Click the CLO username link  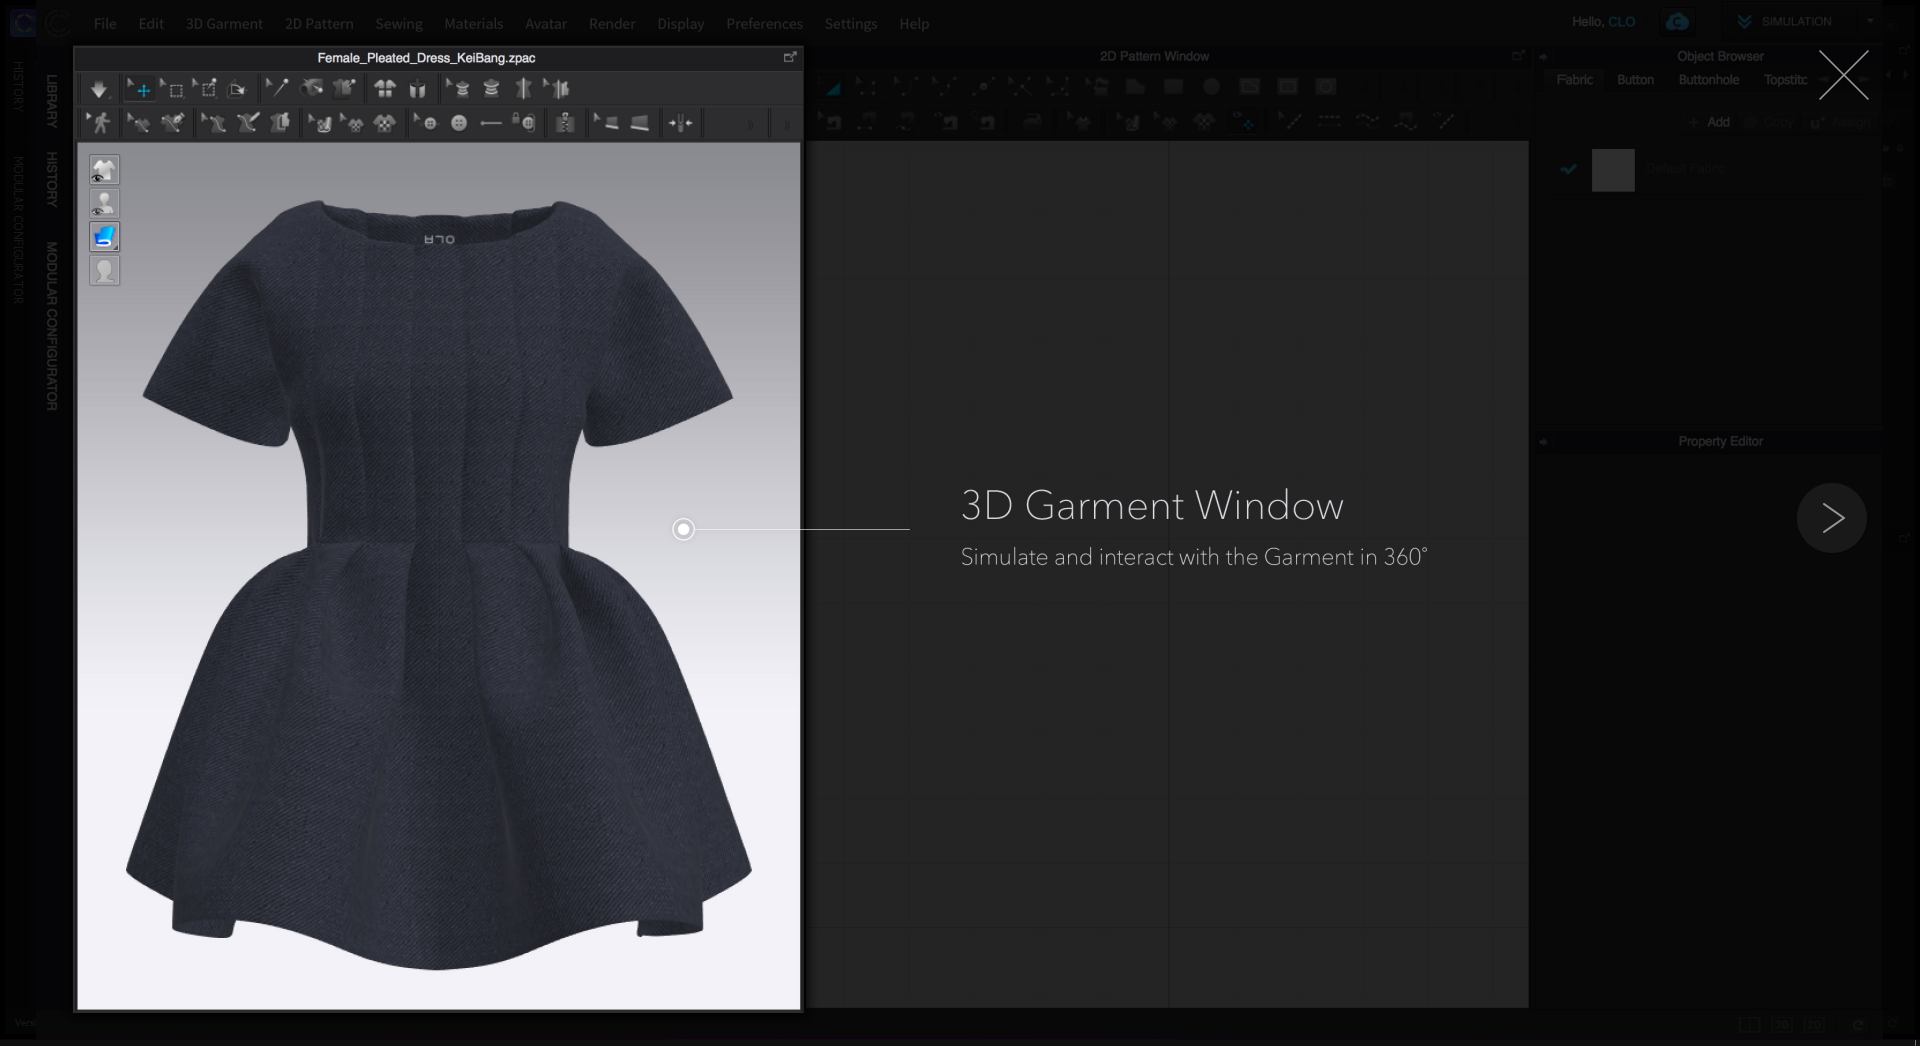[x=1621, y=21]
